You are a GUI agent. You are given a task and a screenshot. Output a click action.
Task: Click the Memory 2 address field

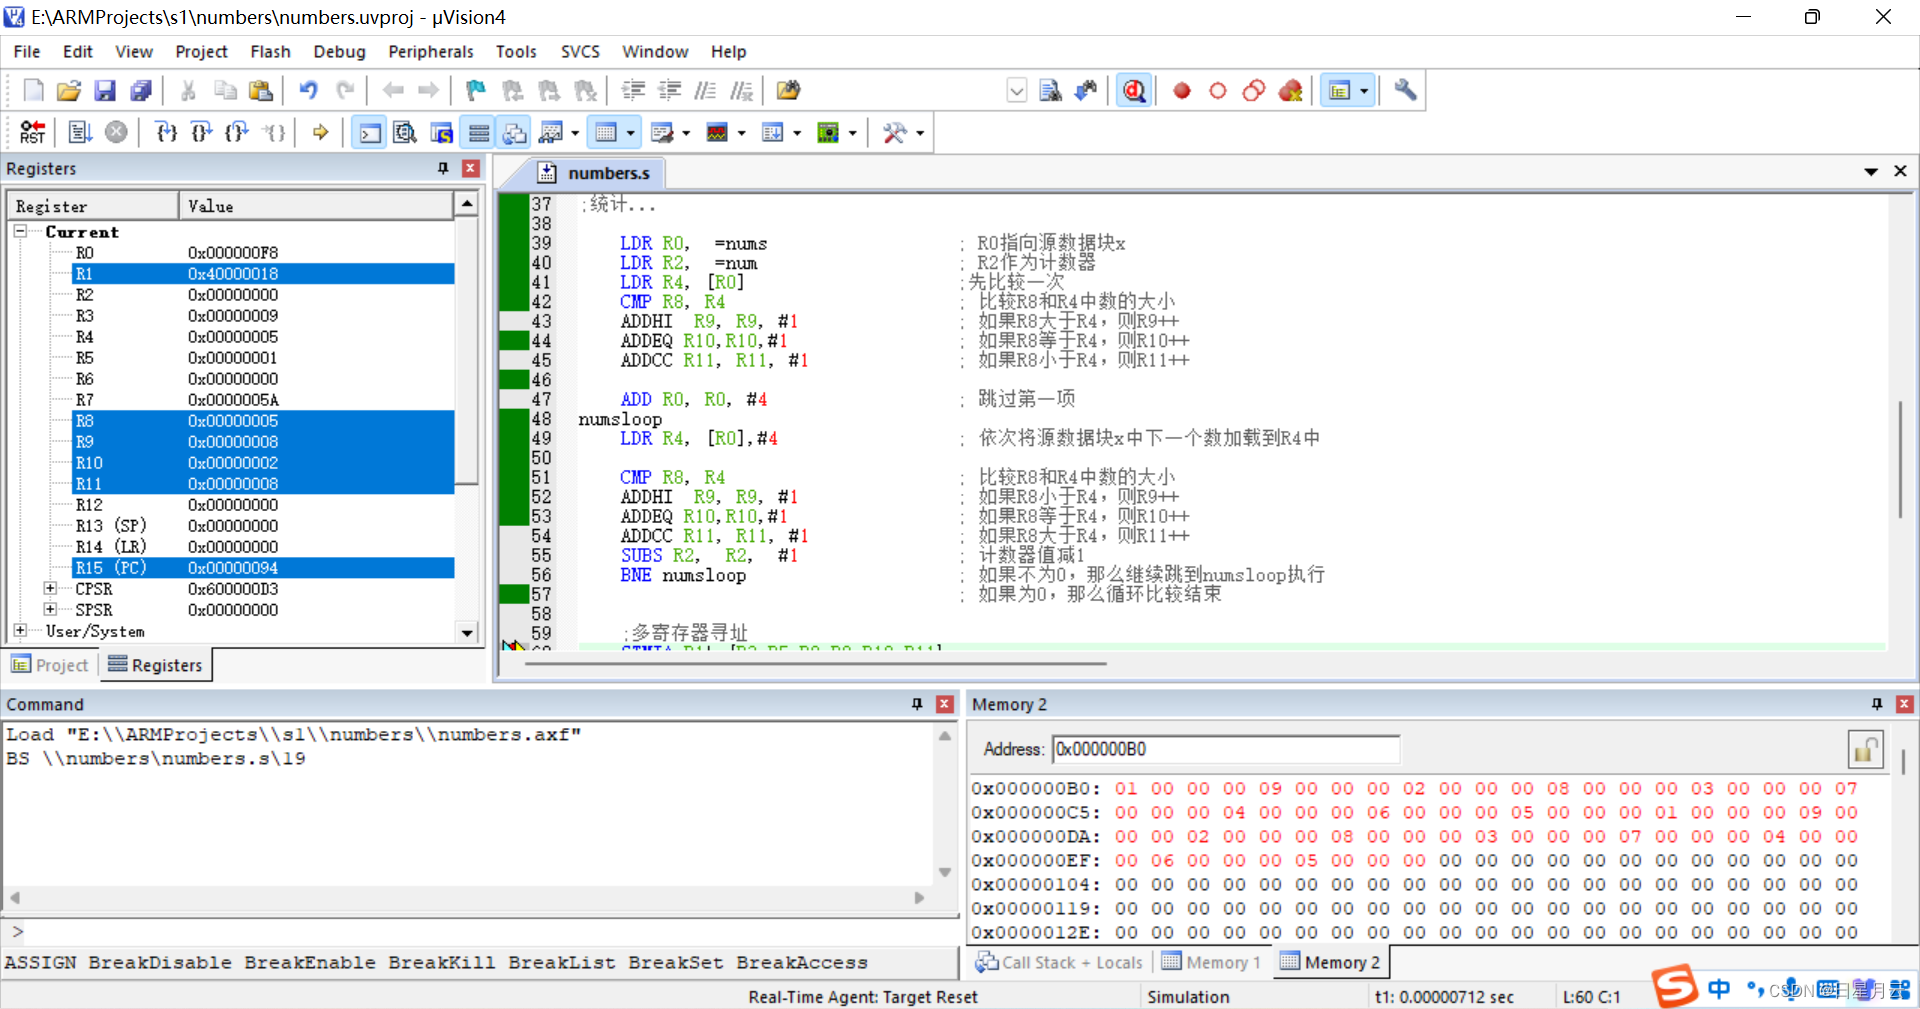click(x=1226, y=749)
